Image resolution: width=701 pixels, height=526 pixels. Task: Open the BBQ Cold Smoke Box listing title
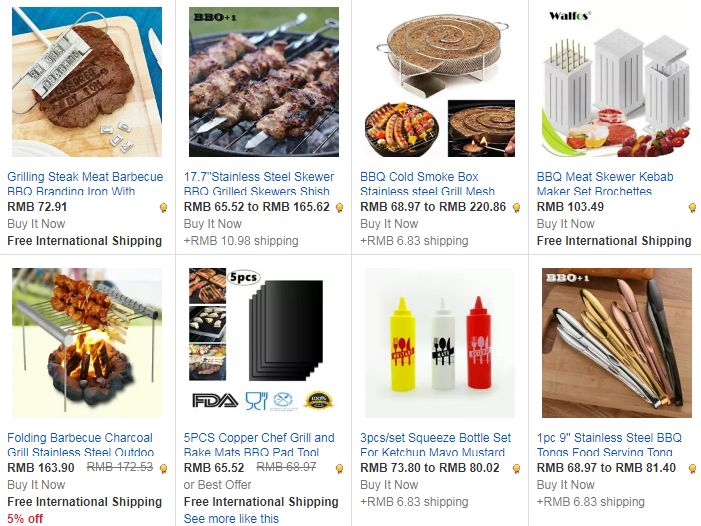[427, 183]
